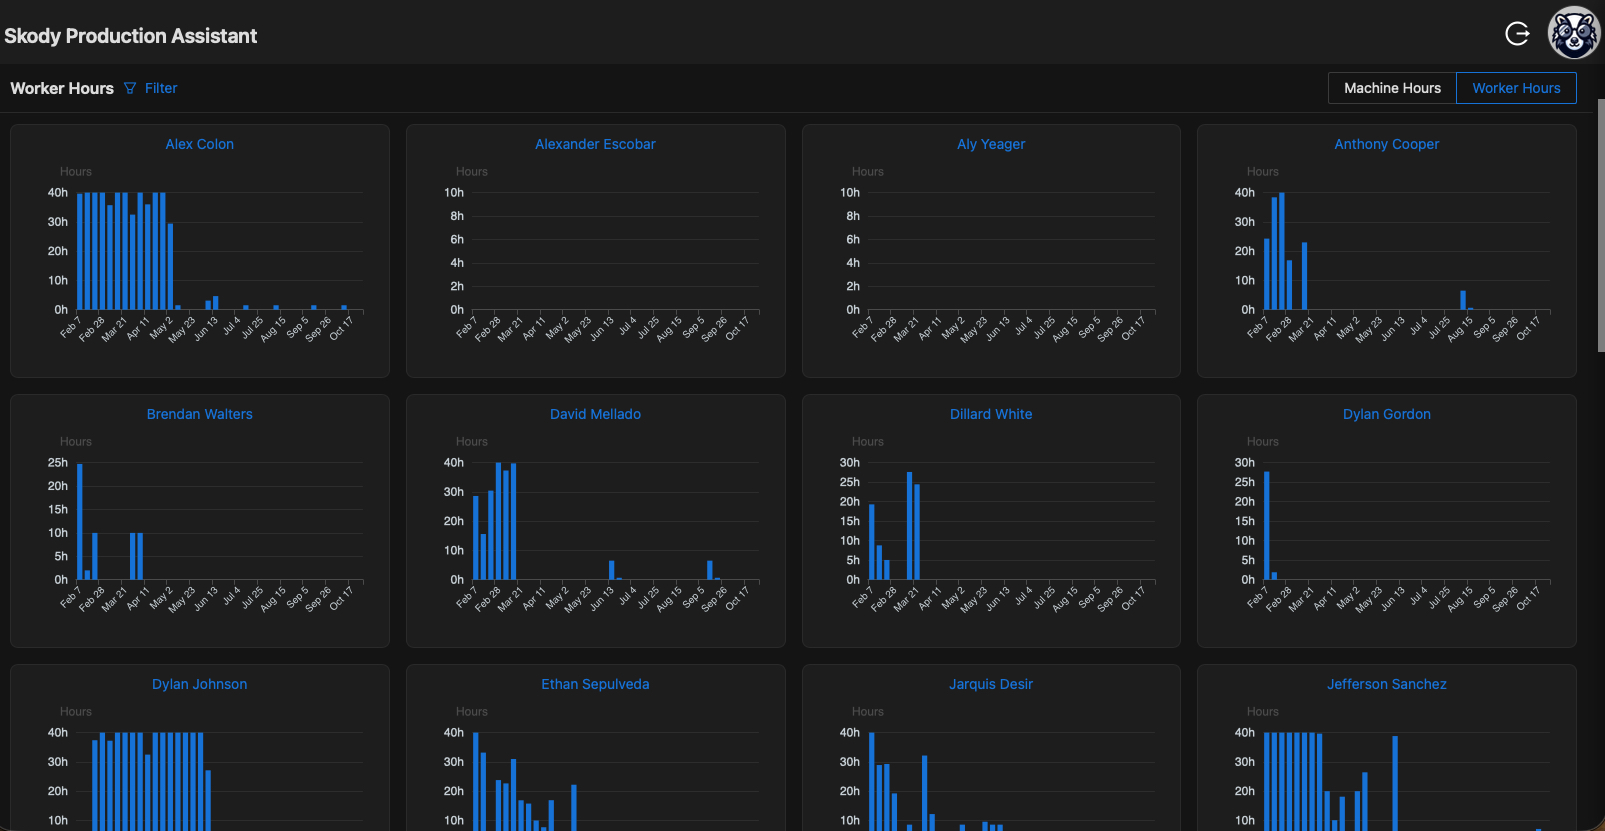
Task: Click the logout icon in header
Action: pos(1517,34)
